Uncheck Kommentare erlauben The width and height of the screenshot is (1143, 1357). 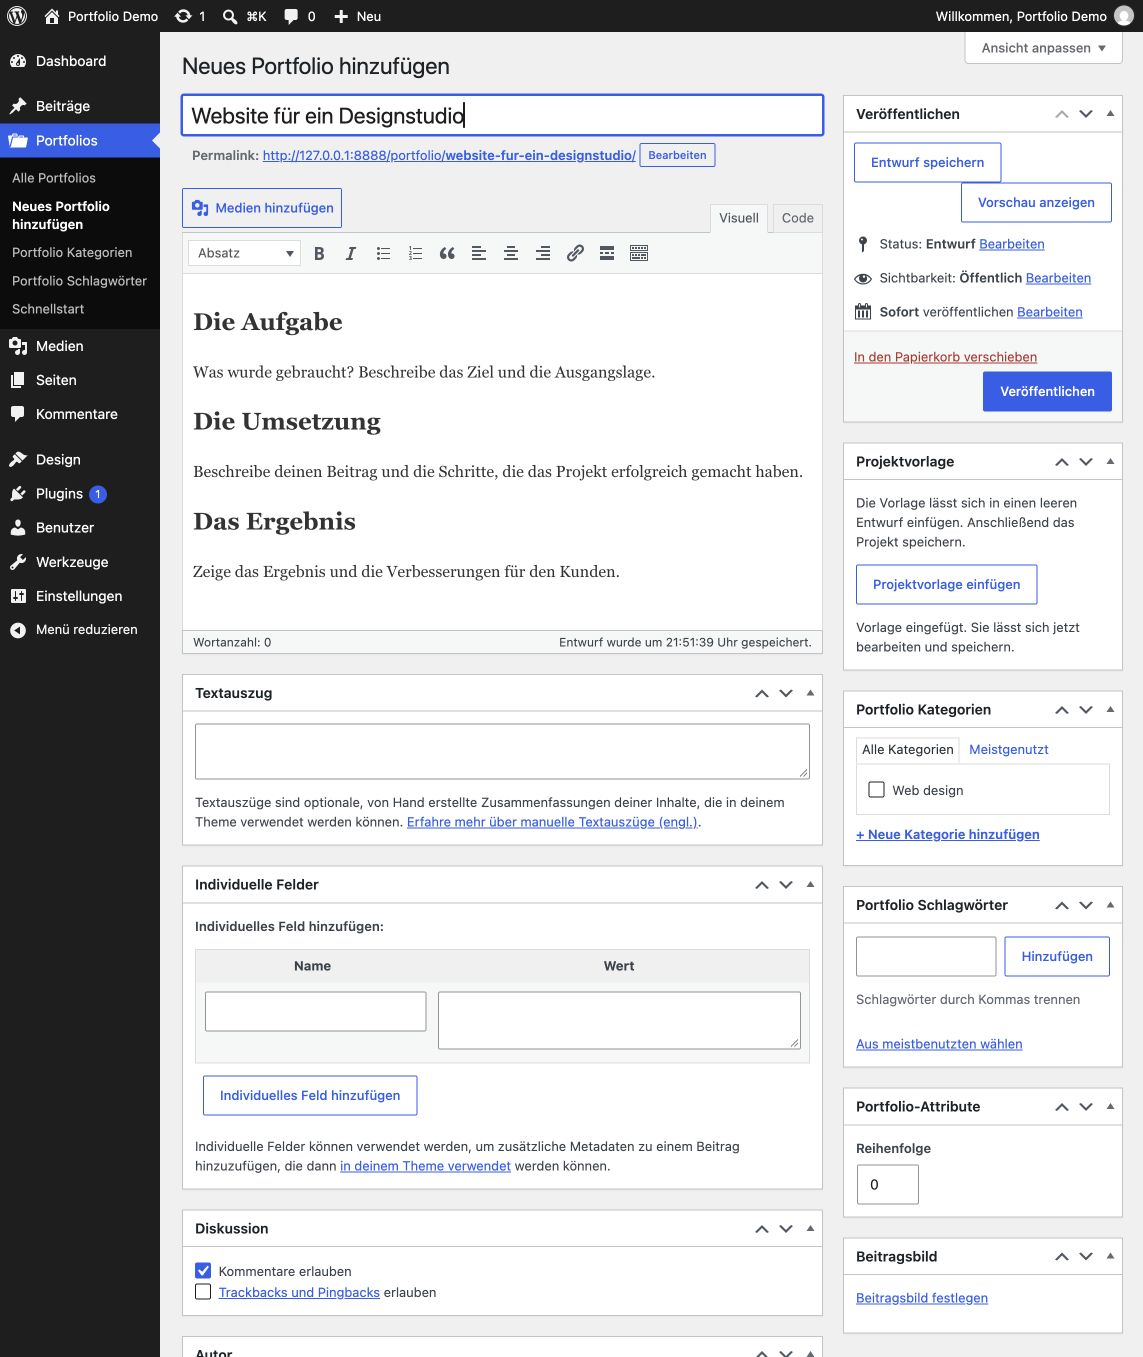[203, 1271]
